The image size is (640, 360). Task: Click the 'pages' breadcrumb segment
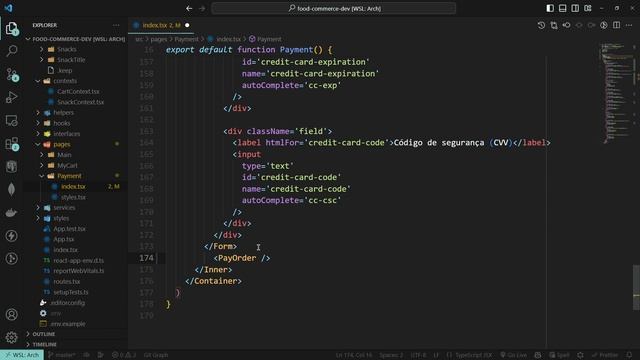point(159,39)
